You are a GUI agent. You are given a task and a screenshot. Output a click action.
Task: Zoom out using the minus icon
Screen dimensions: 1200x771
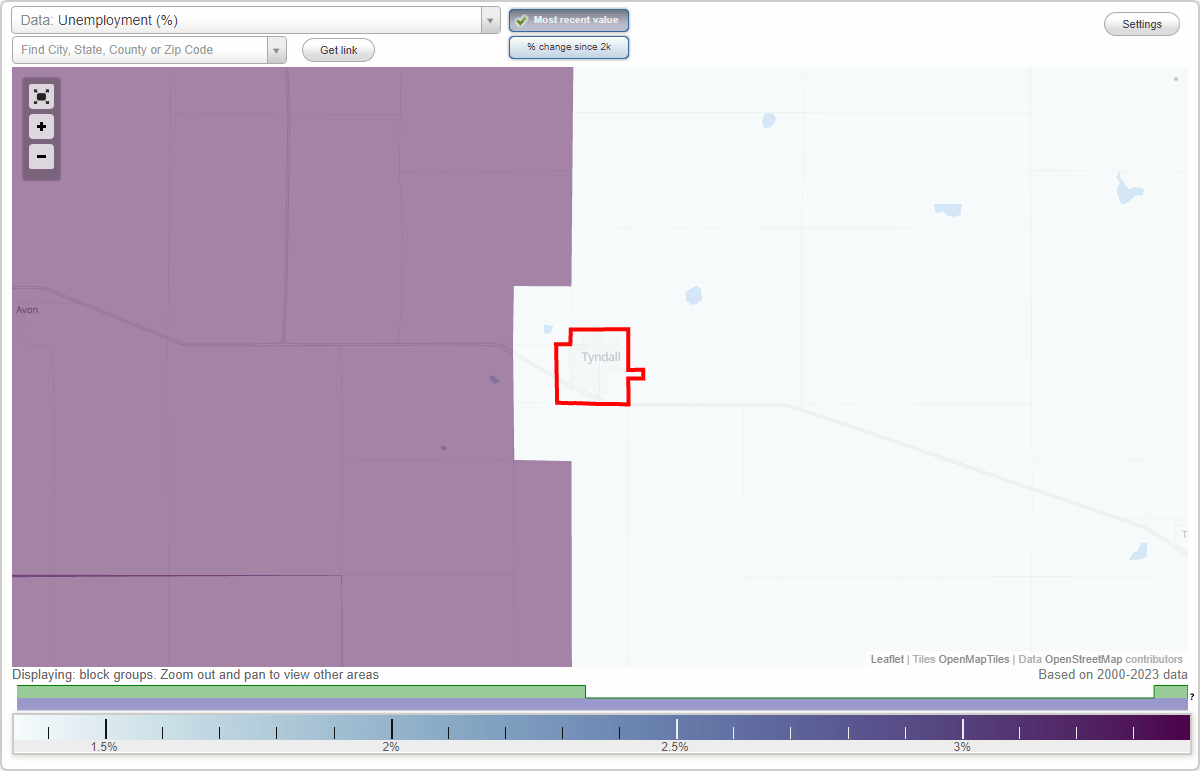(x=41, y=157)
